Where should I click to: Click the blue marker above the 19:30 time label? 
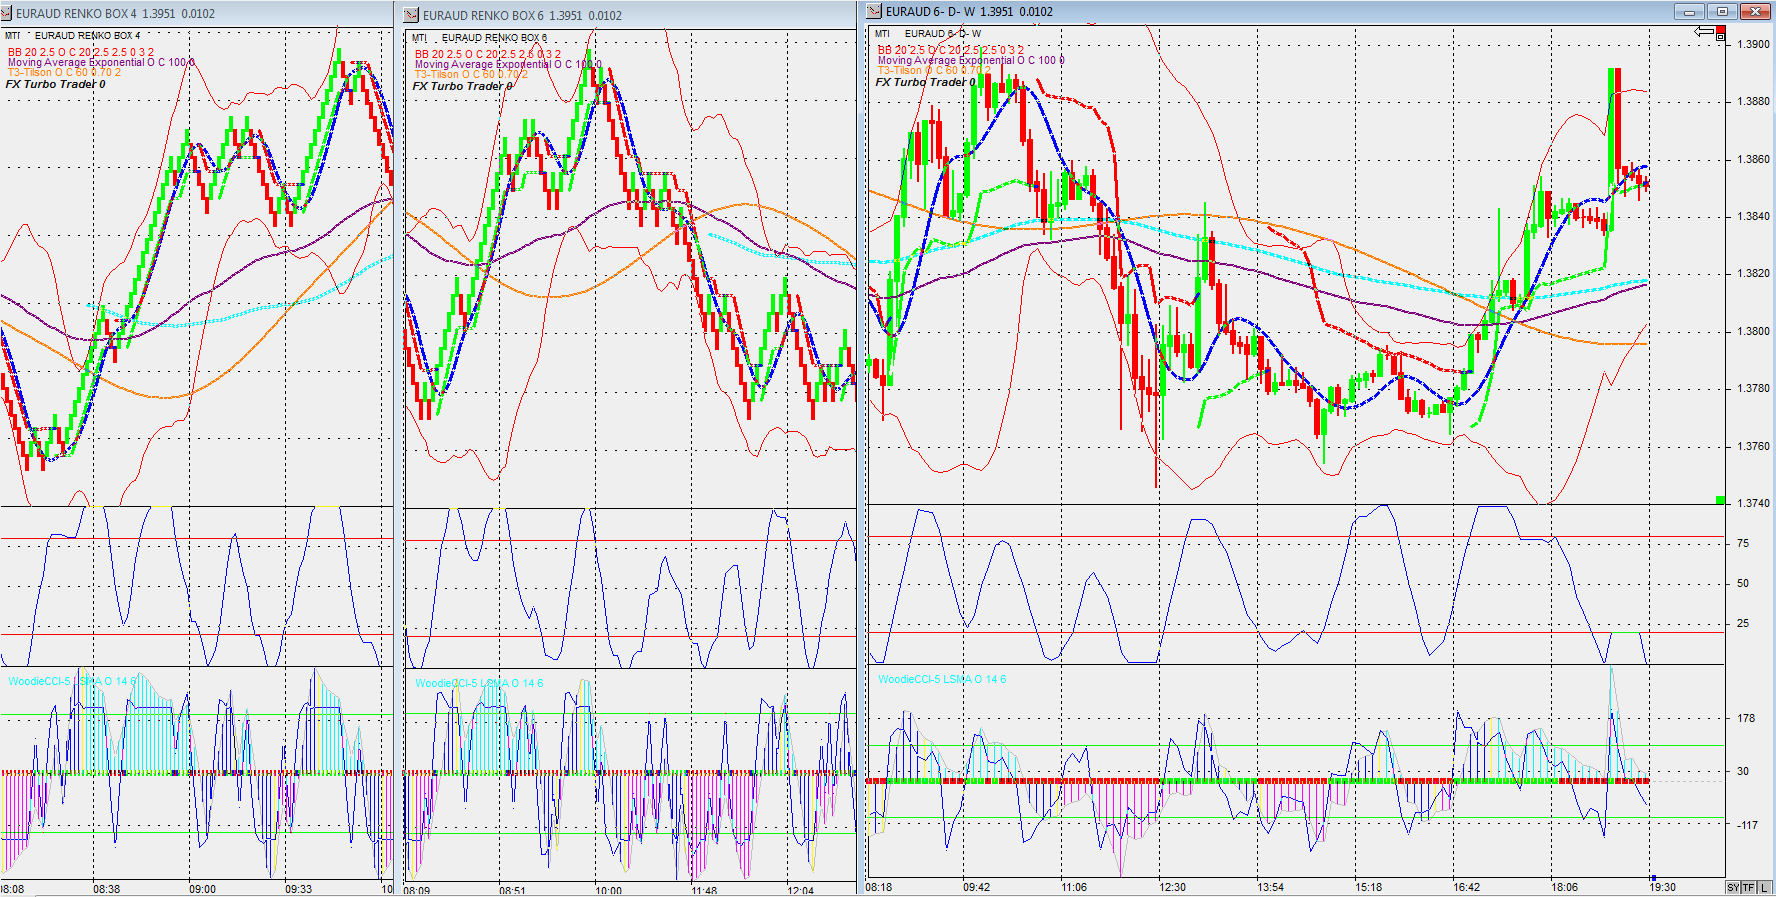coord(1653,878)
